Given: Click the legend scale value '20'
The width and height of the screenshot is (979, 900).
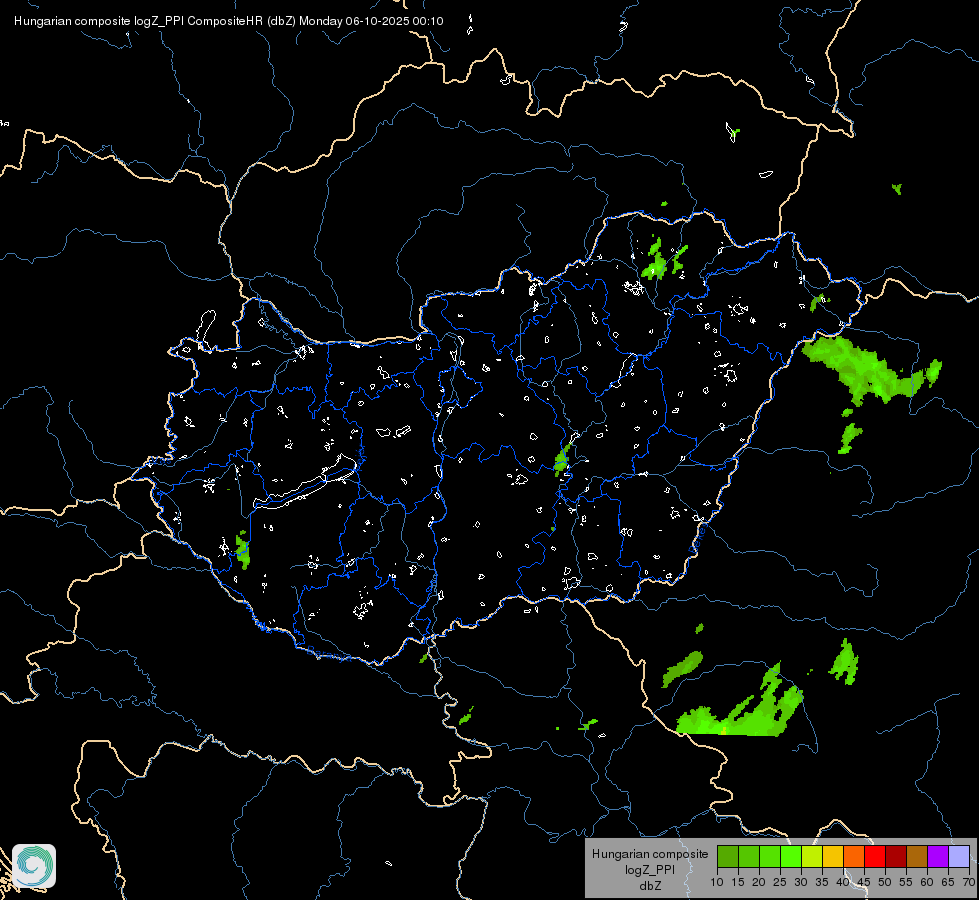Looking at the screenshot, I should click(759, 883).
